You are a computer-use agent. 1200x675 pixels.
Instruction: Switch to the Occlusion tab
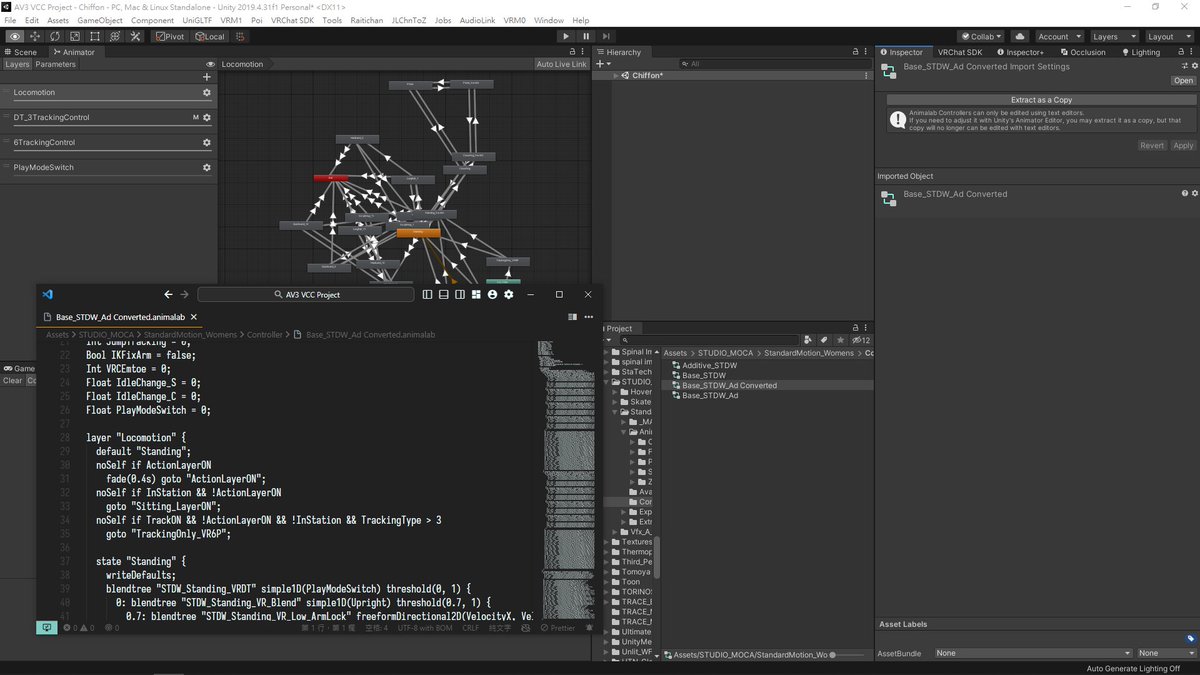click(1084, 52)
